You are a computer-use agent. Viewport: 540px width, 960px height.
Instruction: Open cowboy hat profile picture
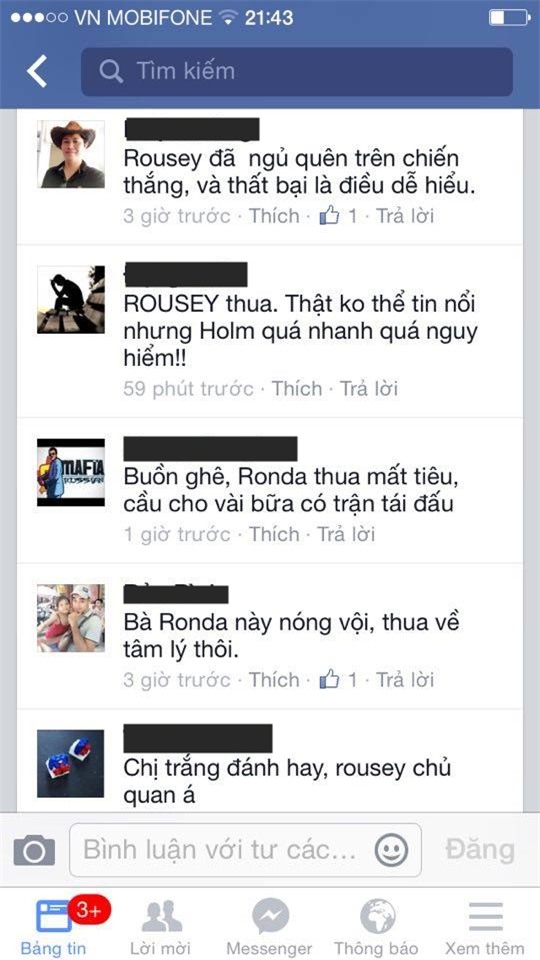click(x=71, y=154)
